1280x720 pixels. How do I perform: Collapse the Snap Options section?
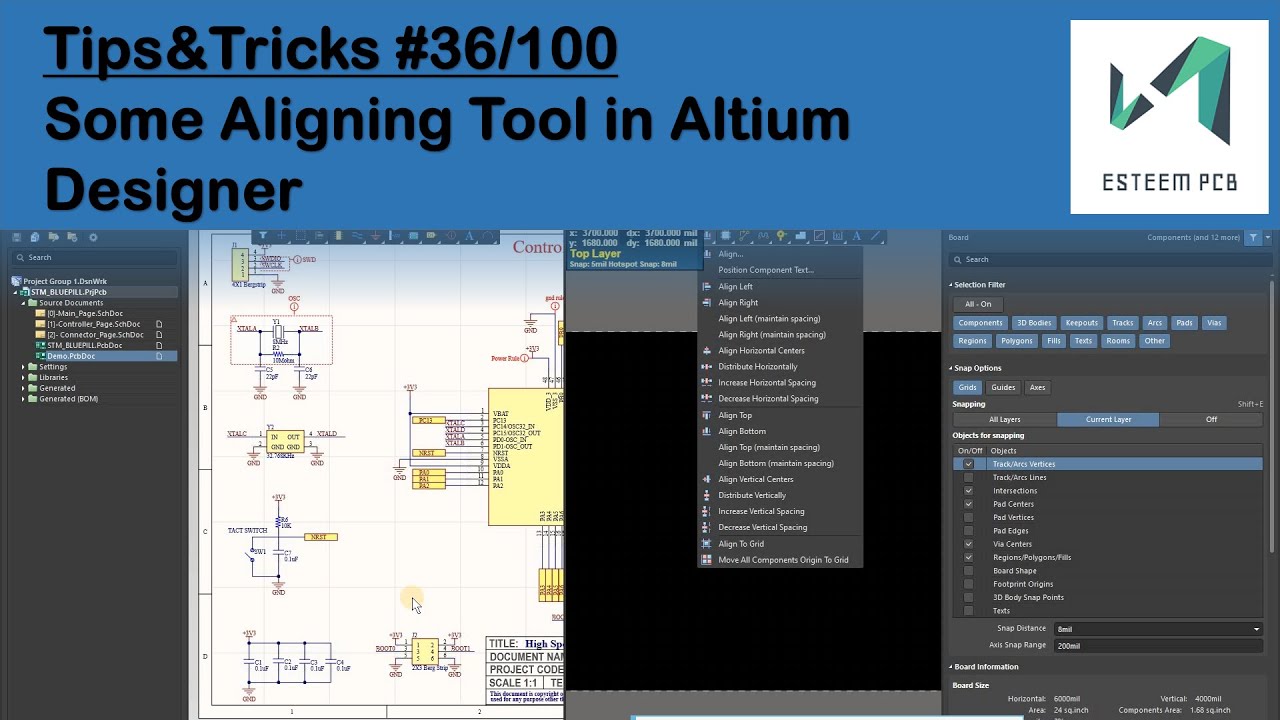[x=951, y=368]
